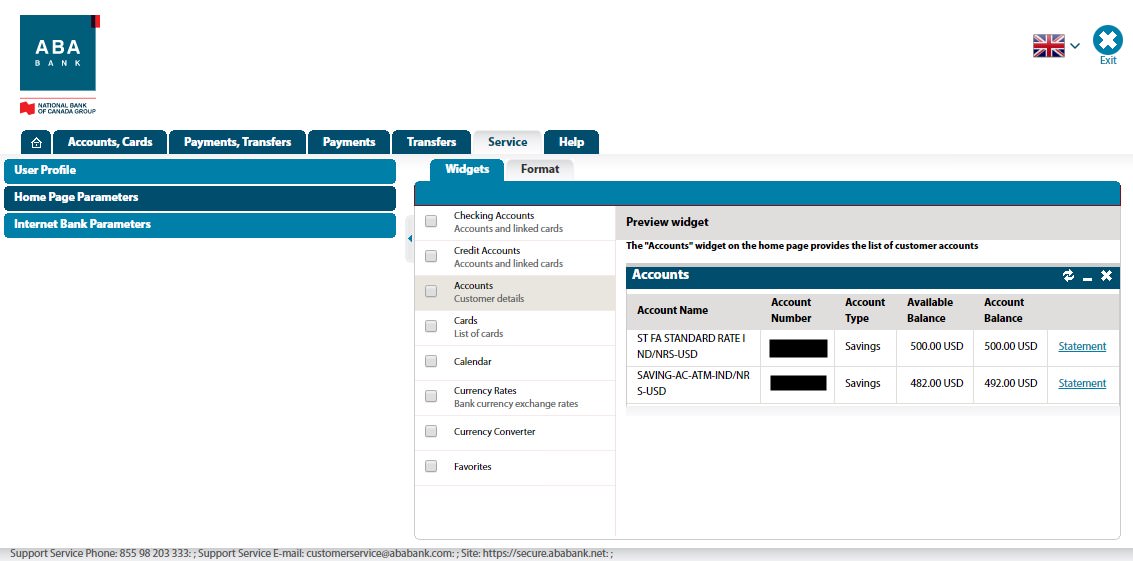Expand the Home Page Parameters section
Screen dimensions: 1133x561
pos(200,198)
